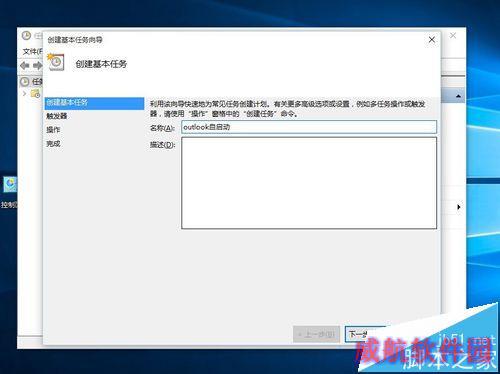The height and width of the screenshot is (374, 500).
Task: Select the 完成 wizard step
Action: point(53,144)
